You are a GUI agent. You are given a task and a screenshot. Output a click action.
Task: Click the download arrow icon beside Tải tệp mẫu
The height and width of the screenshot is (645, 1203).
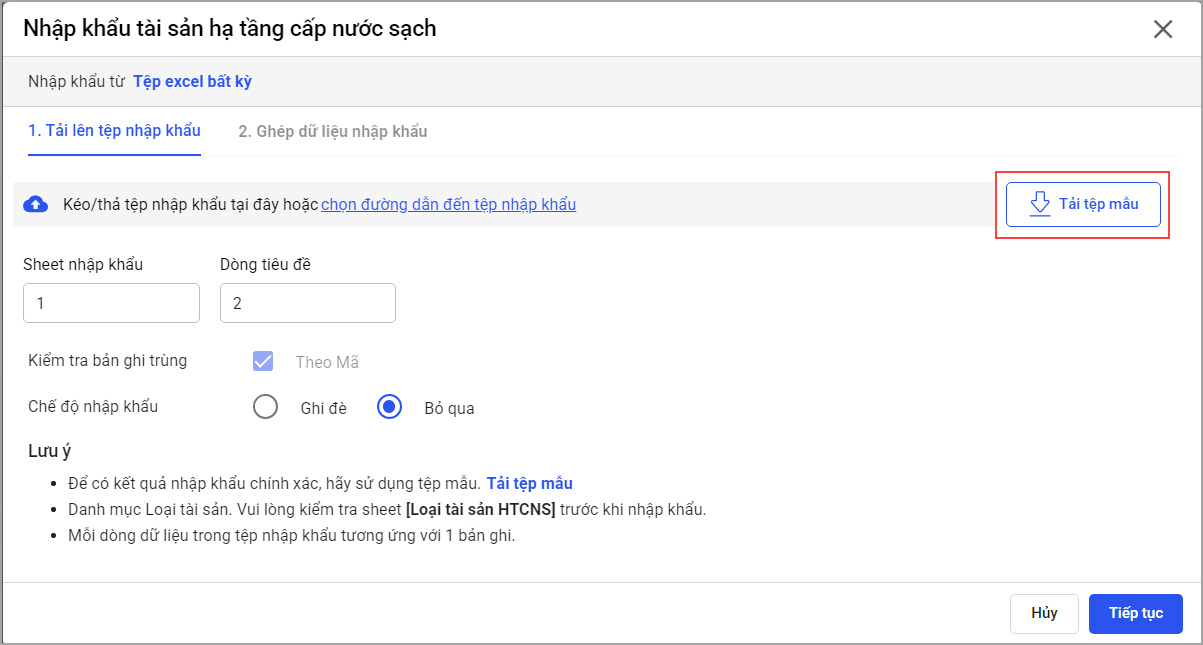tap(1040, 204)
